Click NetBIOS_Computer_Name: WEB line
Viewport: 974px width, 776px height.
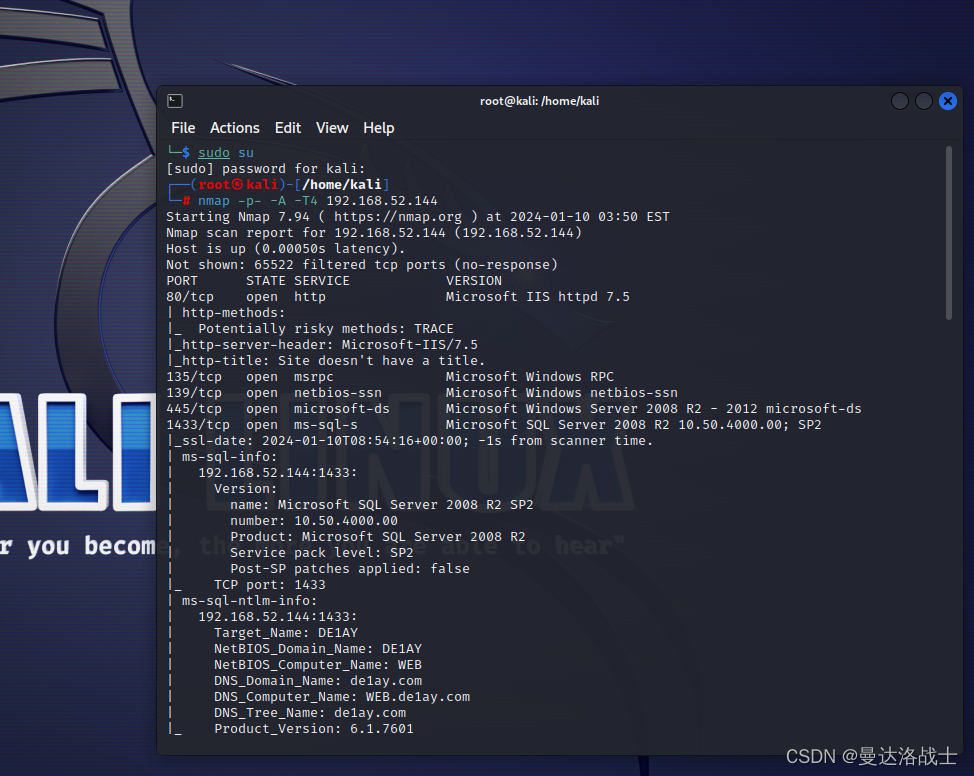click(318, 665)
